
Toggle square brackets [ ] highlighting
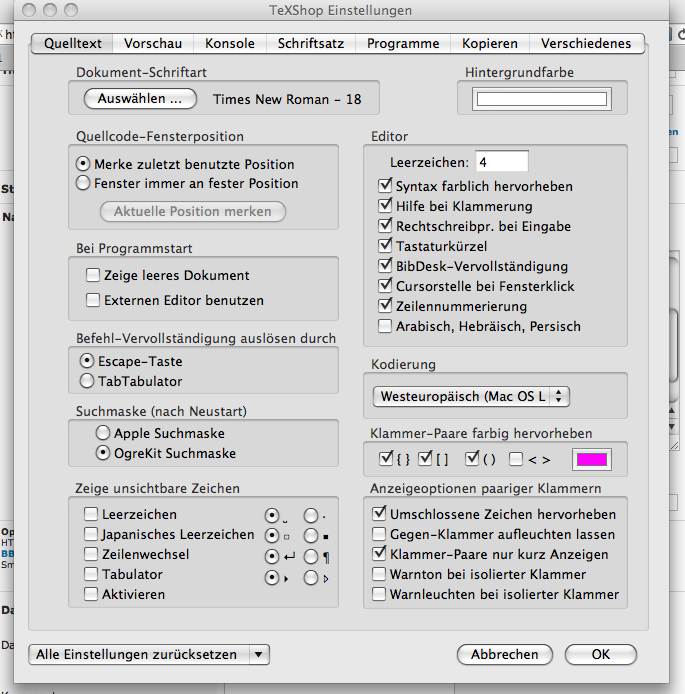point(425,459)
